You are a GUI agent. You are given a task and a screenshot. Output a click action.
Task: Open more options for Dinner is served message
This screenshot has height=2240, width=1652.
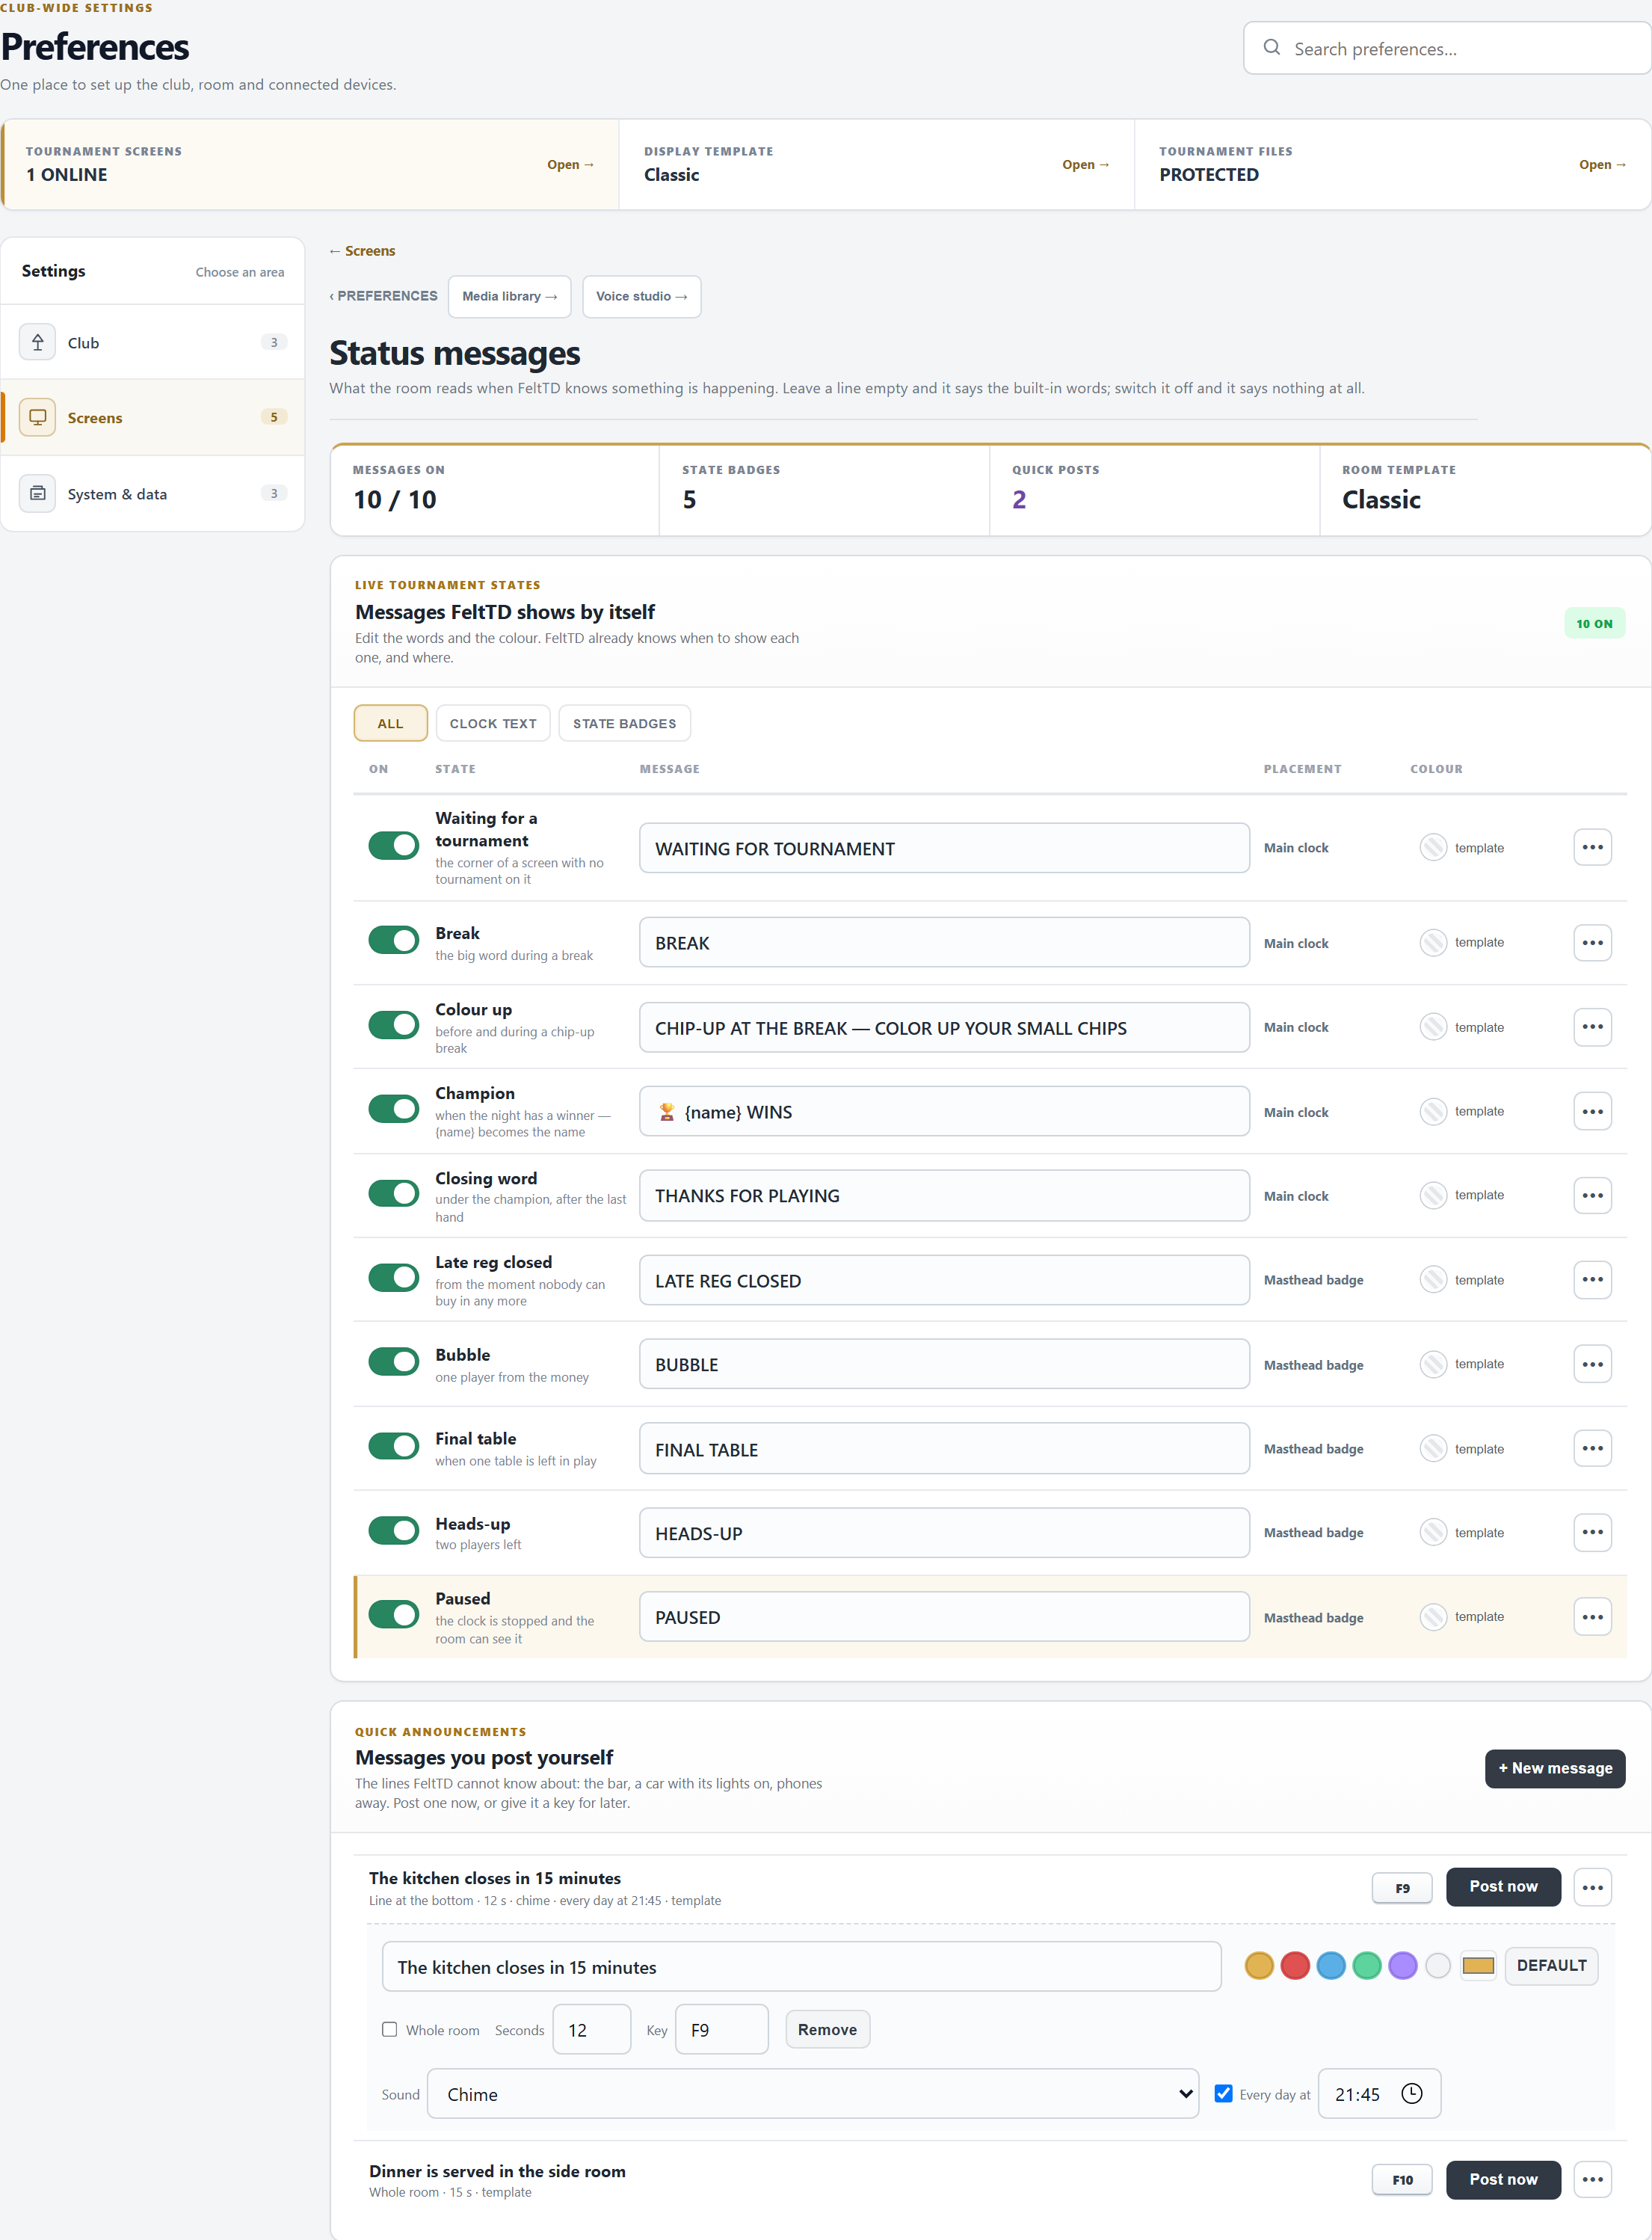pos(1592,2179)
